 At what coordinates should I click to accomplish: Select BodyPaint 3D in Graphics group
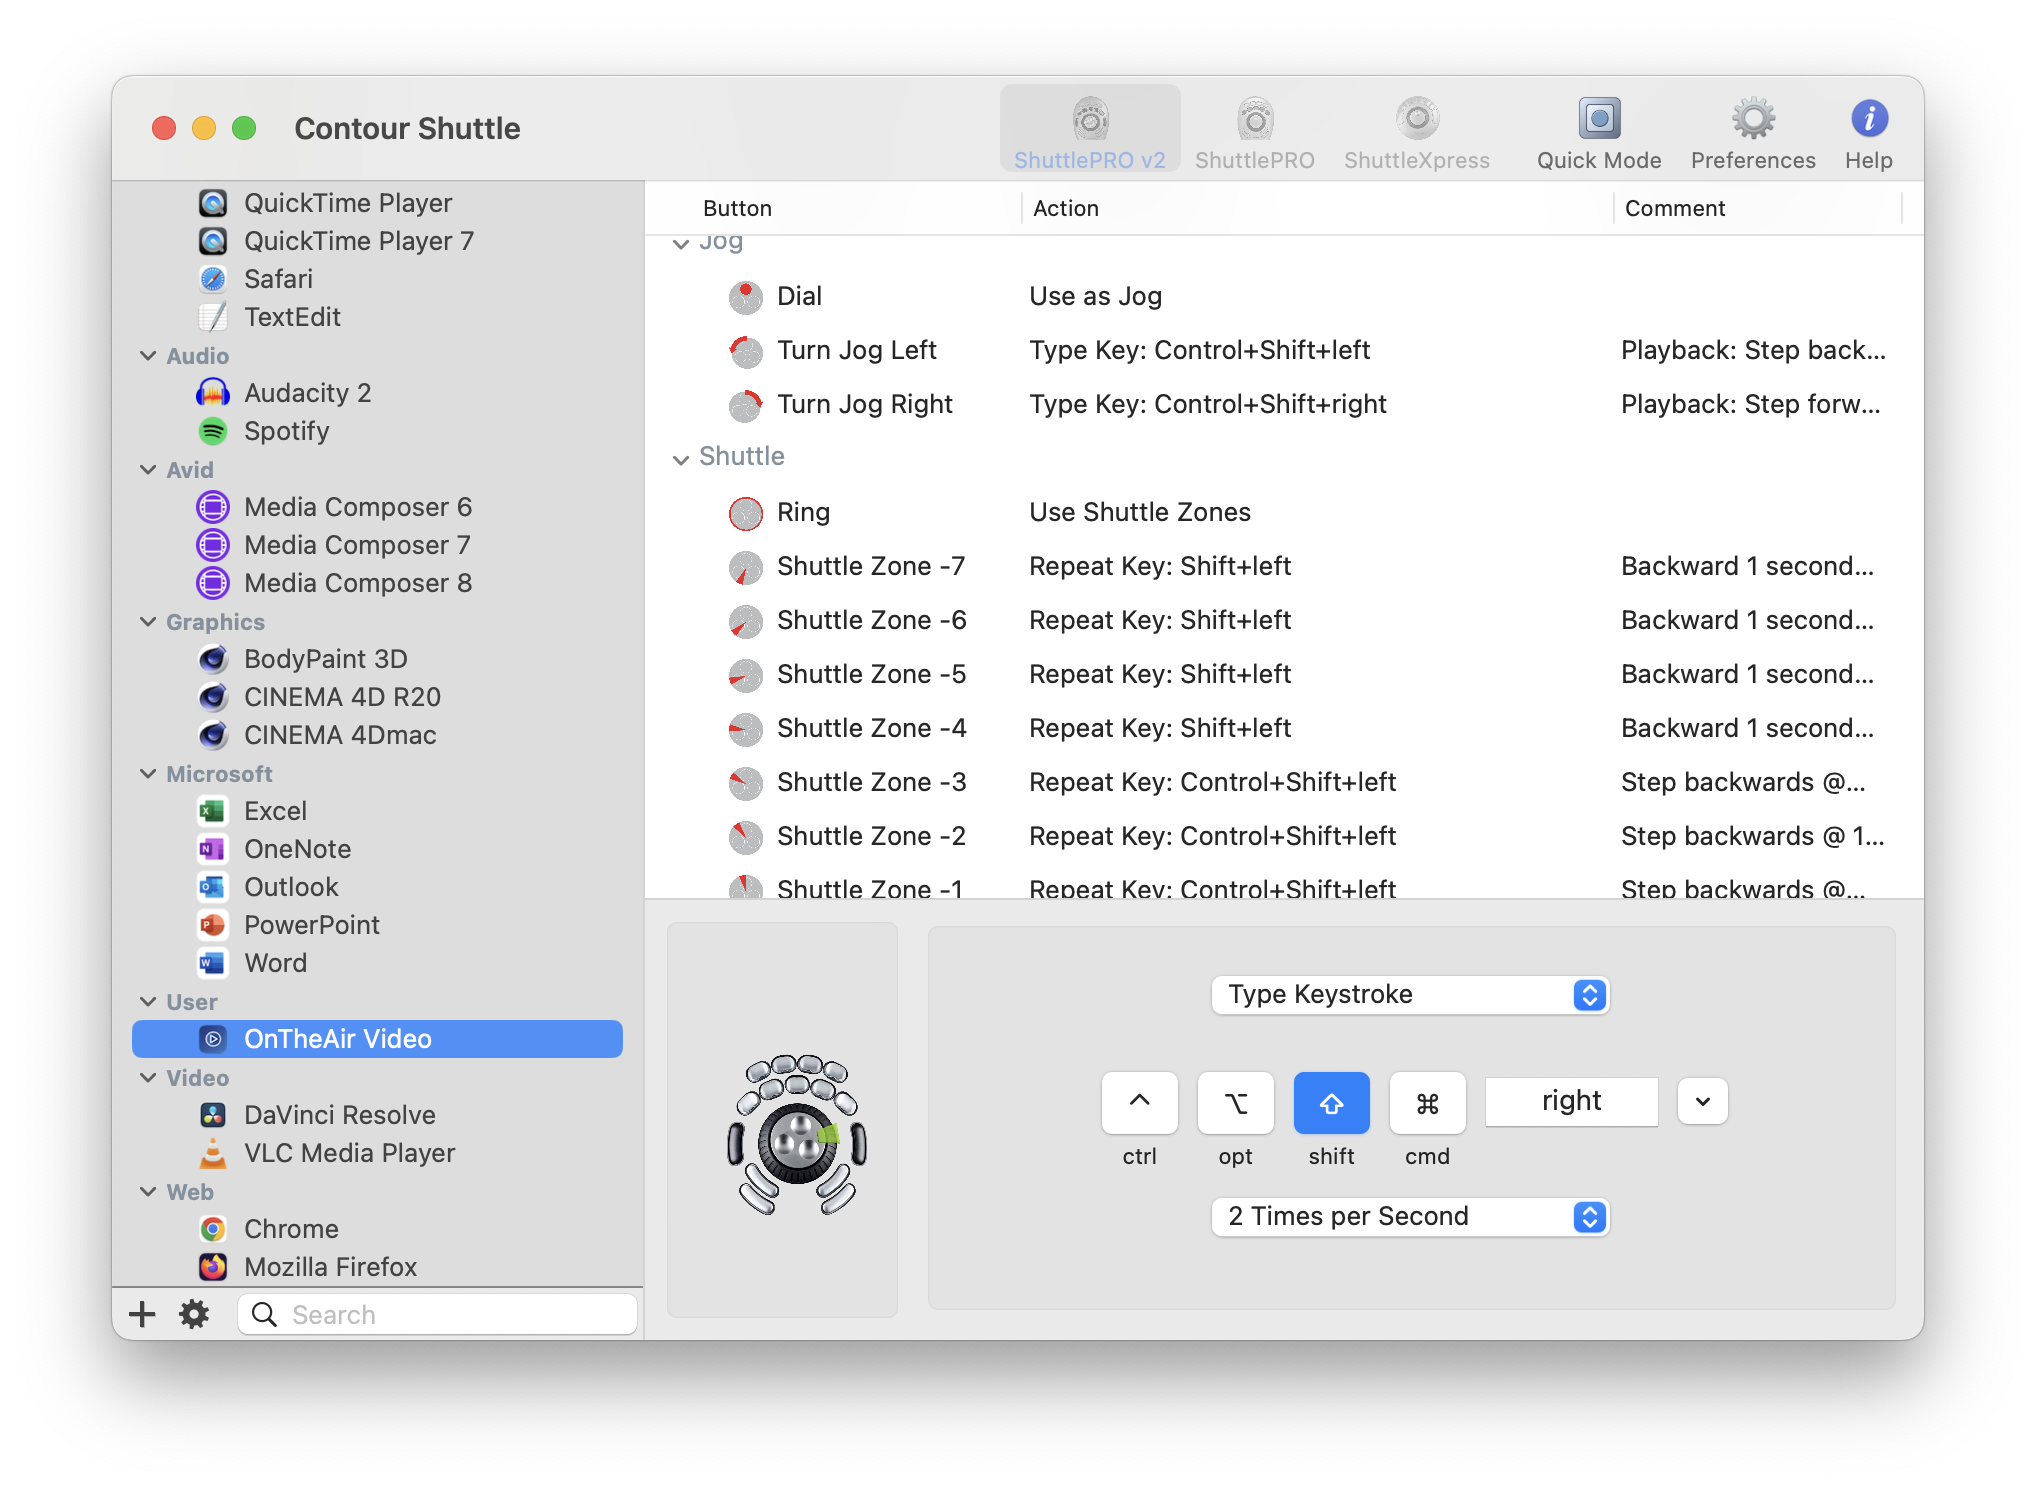pyautogui.click(x=377, y=659)
